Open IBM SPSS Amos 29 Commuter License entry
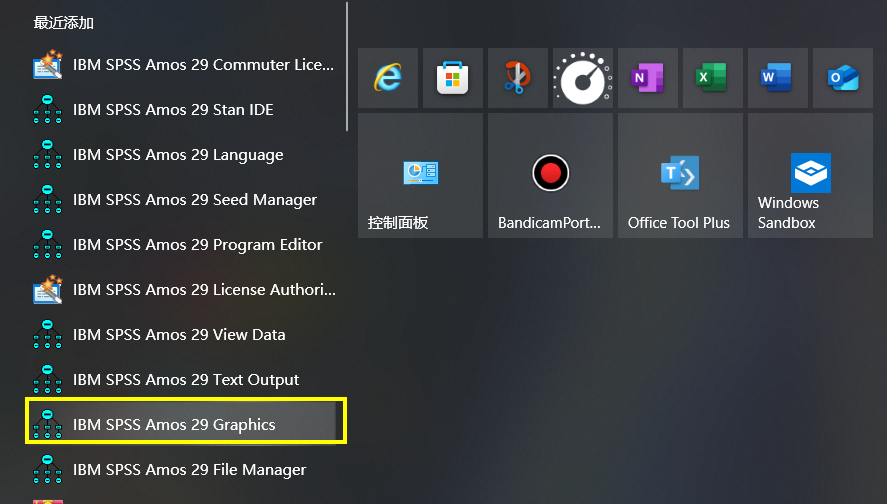This screenshot has width=887, height=504. tap(185, 65)
